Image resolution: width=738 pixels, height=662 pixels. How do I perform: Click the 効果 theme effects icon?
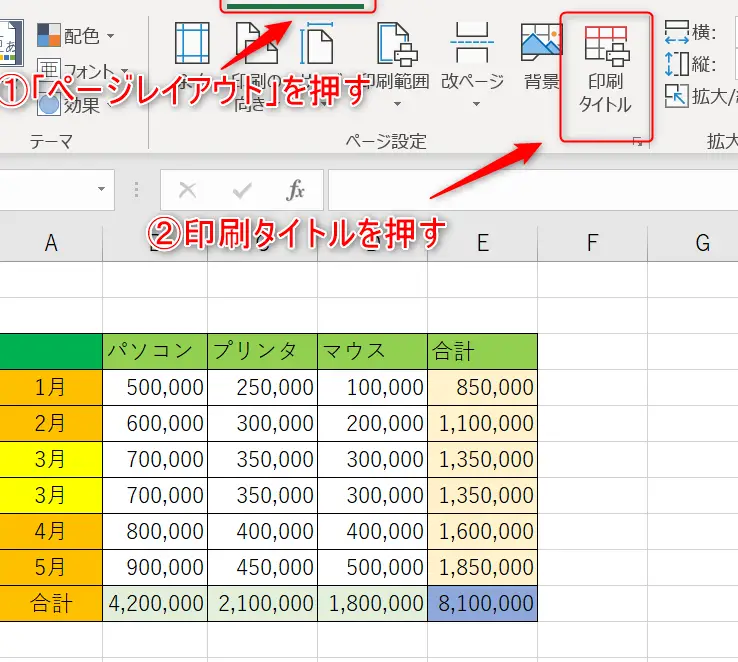(x=48, y=104)
